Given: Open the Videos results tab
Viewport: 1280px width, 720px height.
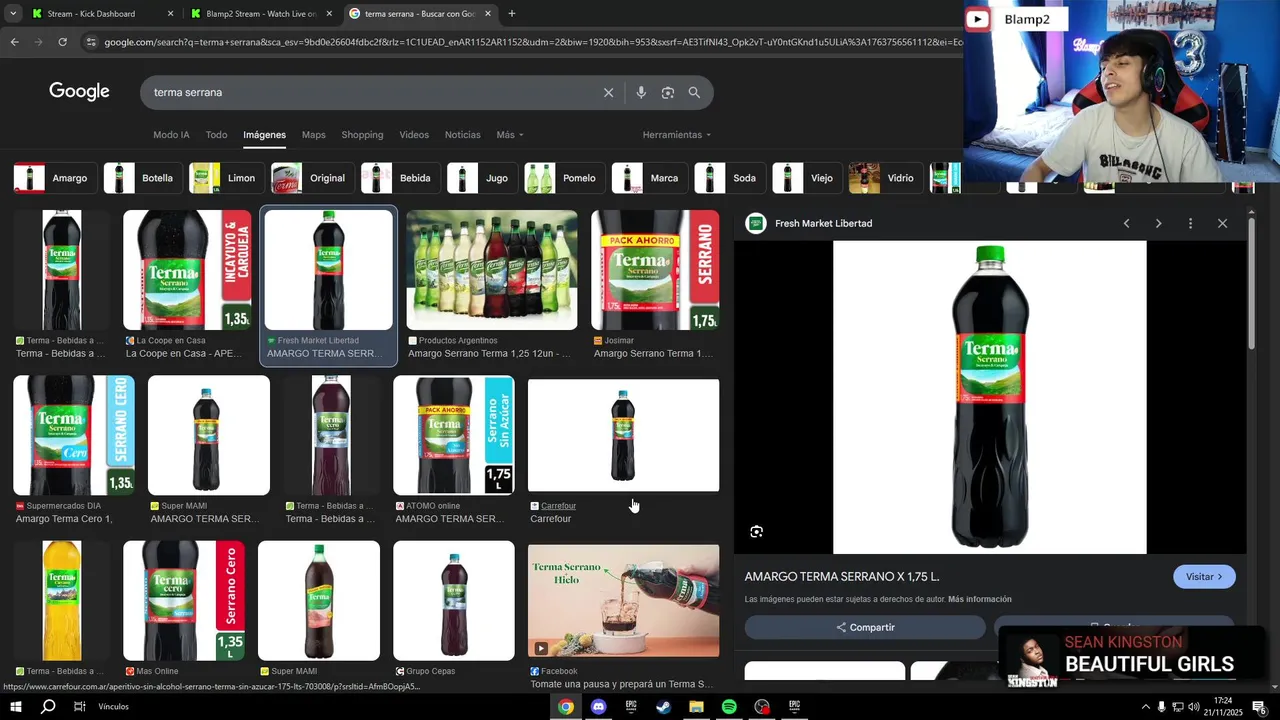Looking at the screenshot, I should (x=414, y=135).
